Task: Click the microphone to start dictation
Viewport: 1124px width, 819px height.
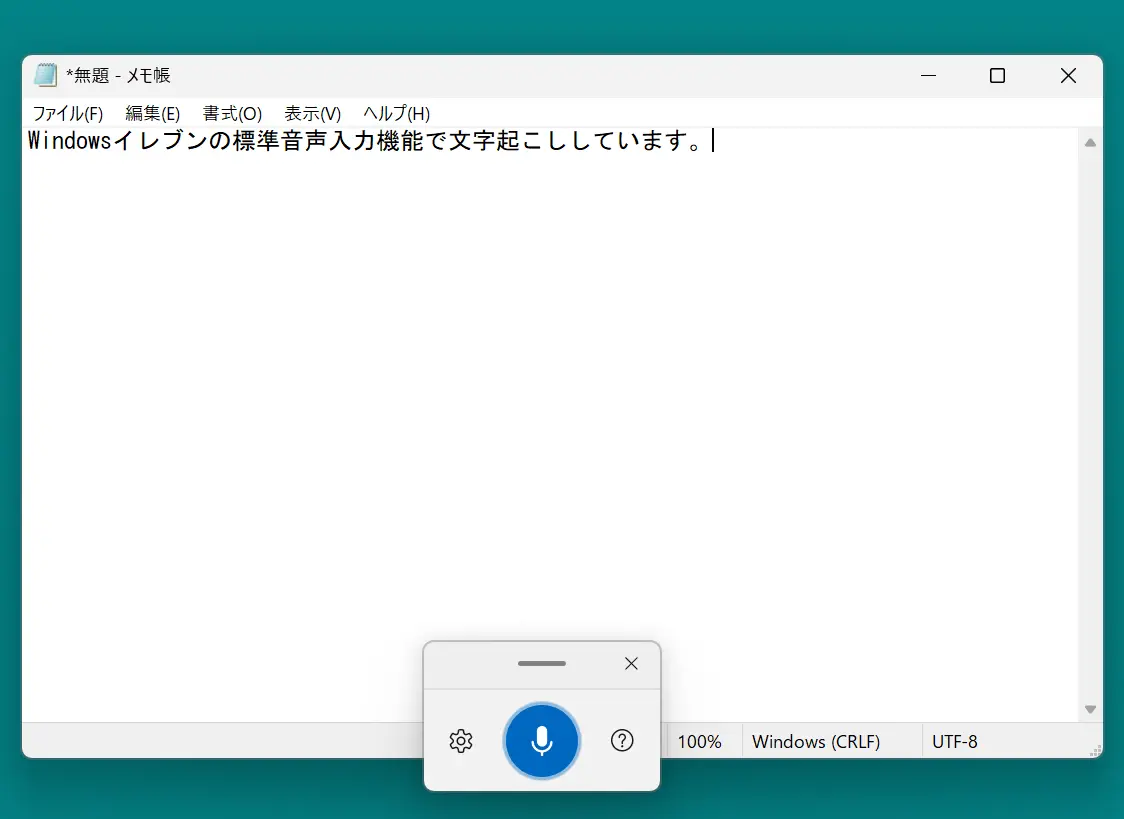Action: [541, 741]
